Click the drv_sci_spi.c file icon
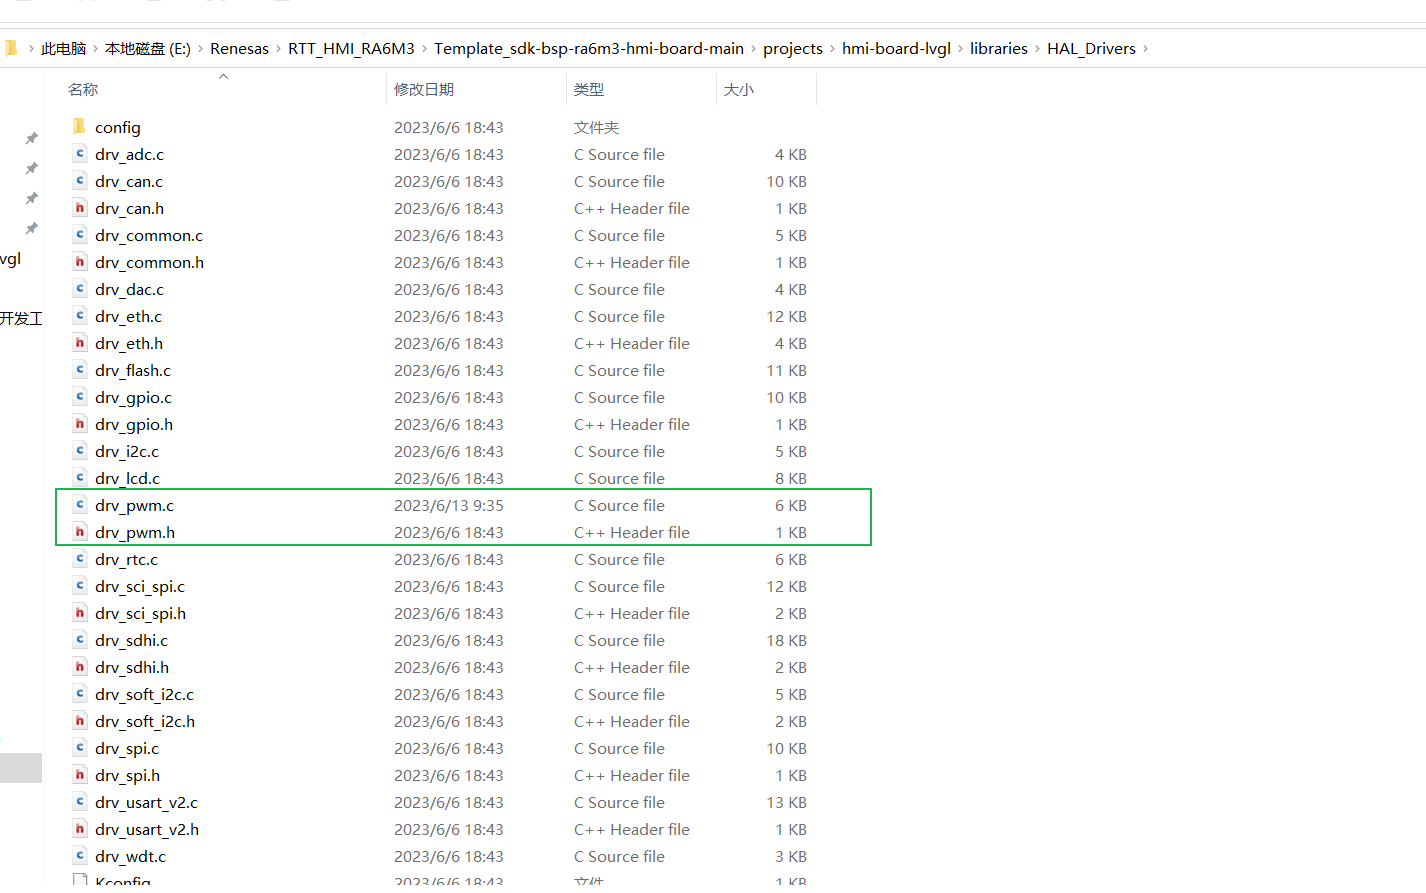1426x893 pixels. pyautogui.click(x=80, y=585)
